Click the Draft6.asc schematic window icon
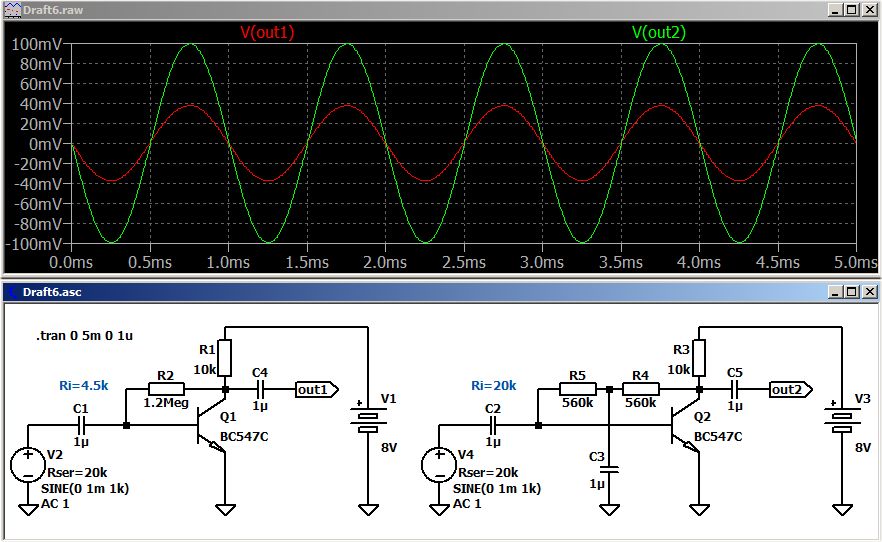This screenshot has width=882, height=542. pyautogui.click(x=12, y=292)
